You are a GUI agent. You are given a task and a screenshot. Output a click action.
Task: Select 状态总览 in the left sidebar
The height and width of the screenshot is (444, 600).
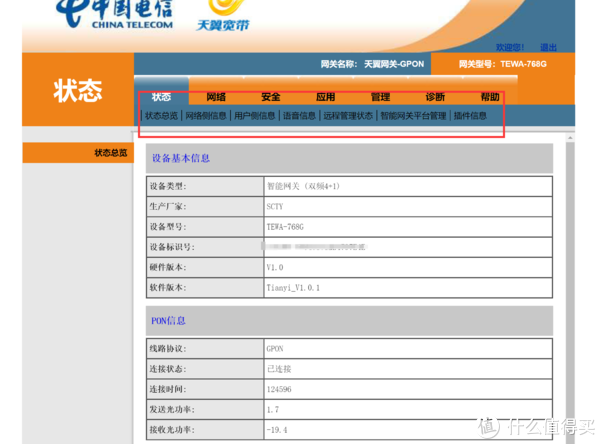(110, 153)
